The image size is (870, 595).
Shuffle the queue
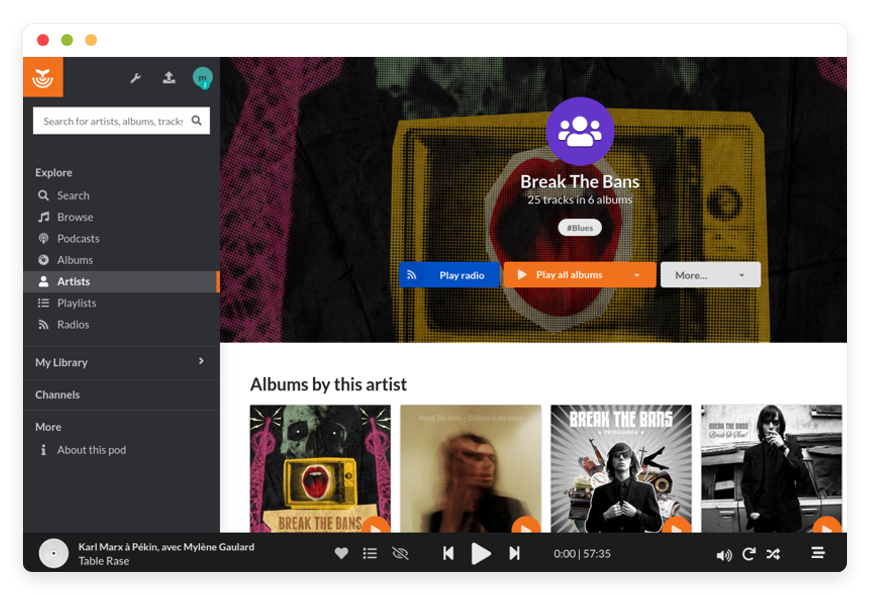tap(773, 554)
